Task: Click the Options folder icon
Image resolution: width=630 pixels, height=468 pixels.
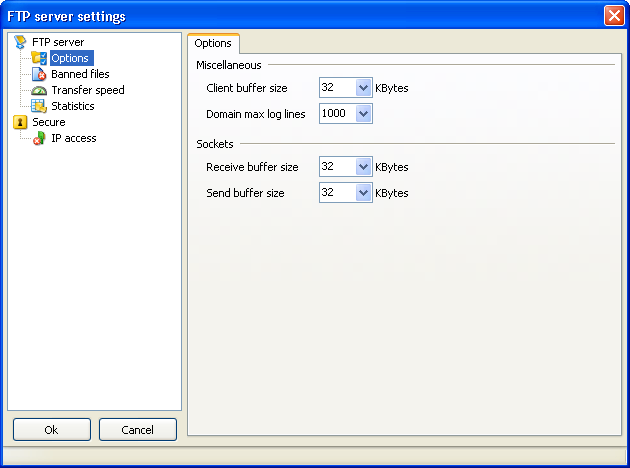Action: (x=39, y=58)
